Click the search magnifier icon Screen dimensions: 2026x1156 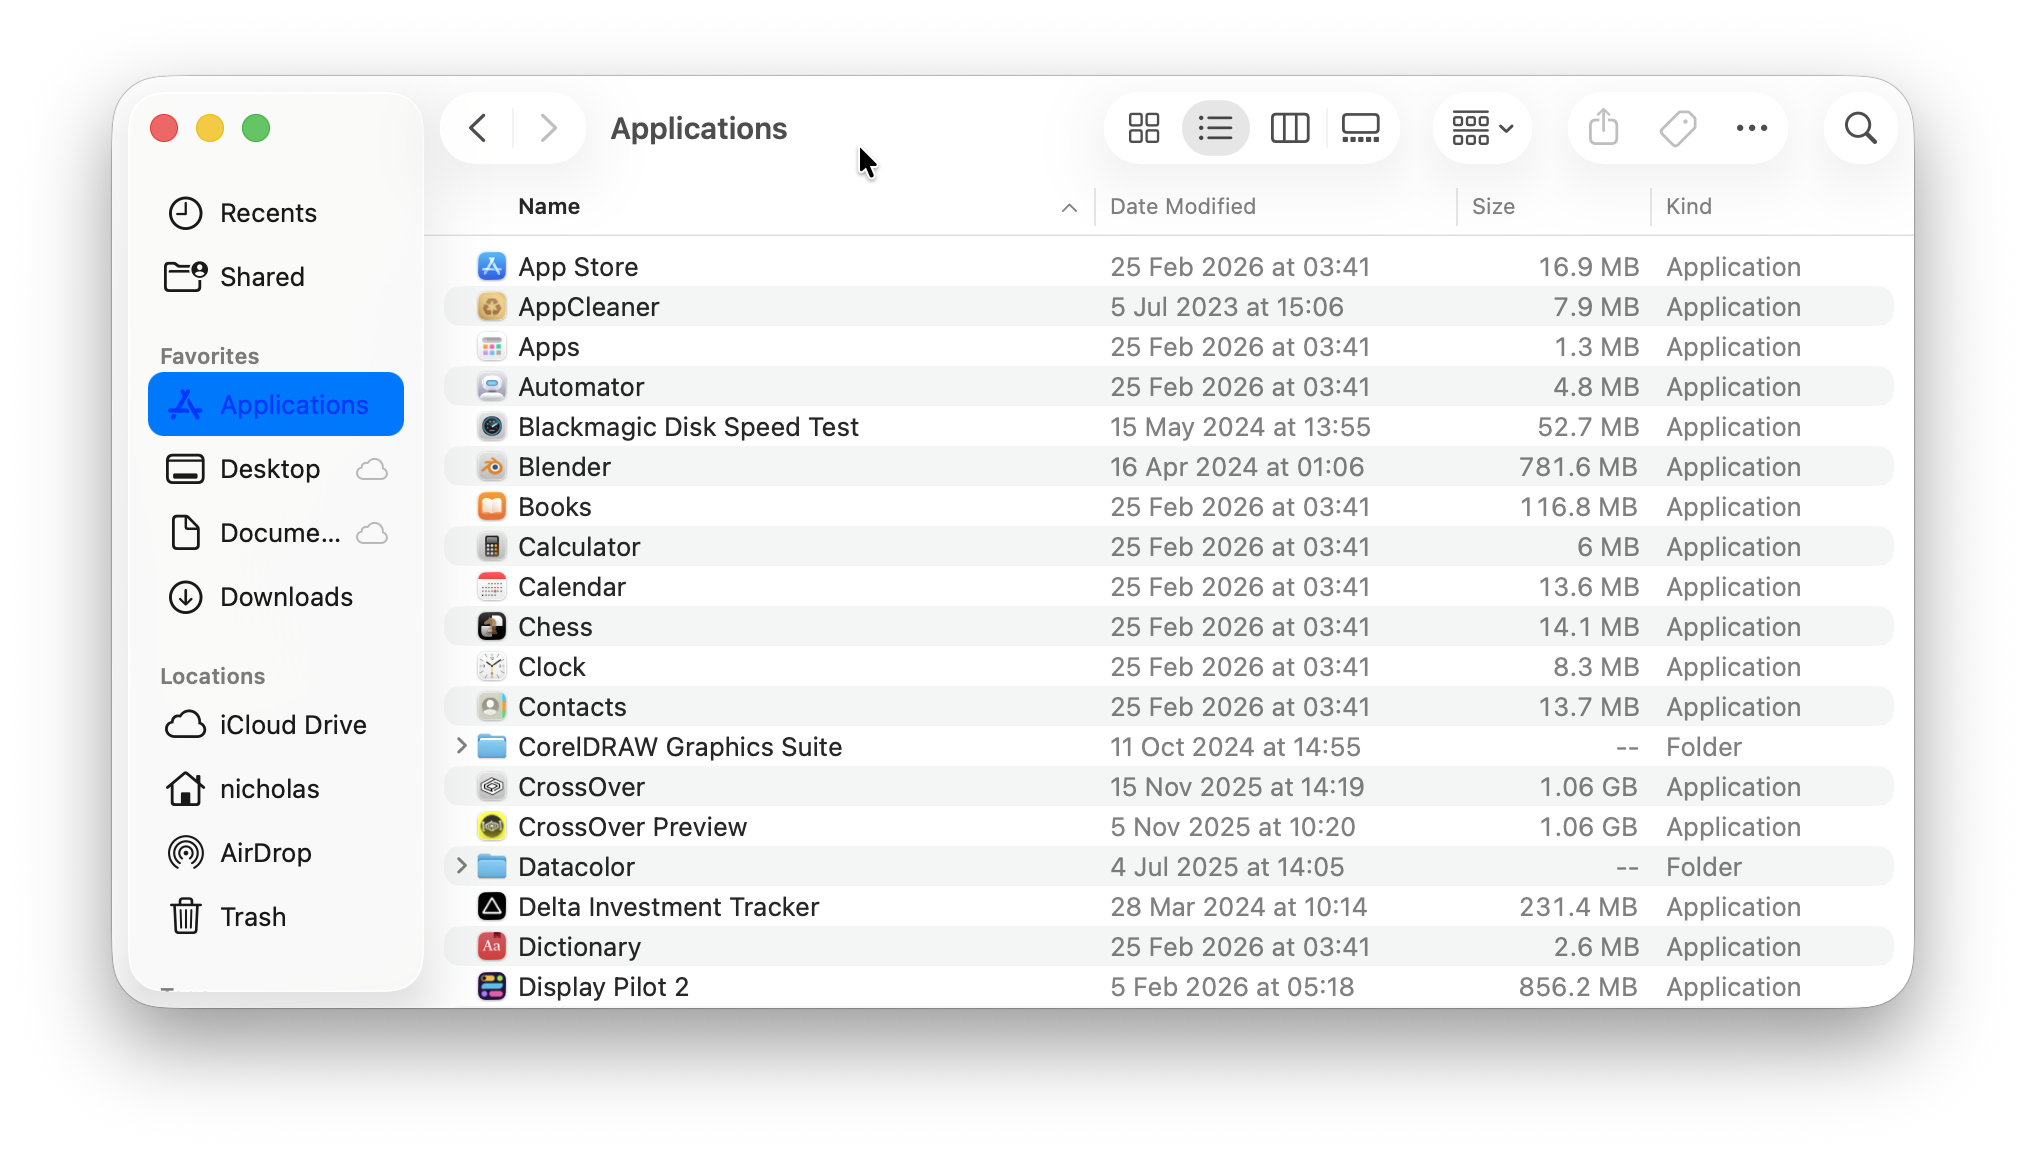click(1860, 128)
